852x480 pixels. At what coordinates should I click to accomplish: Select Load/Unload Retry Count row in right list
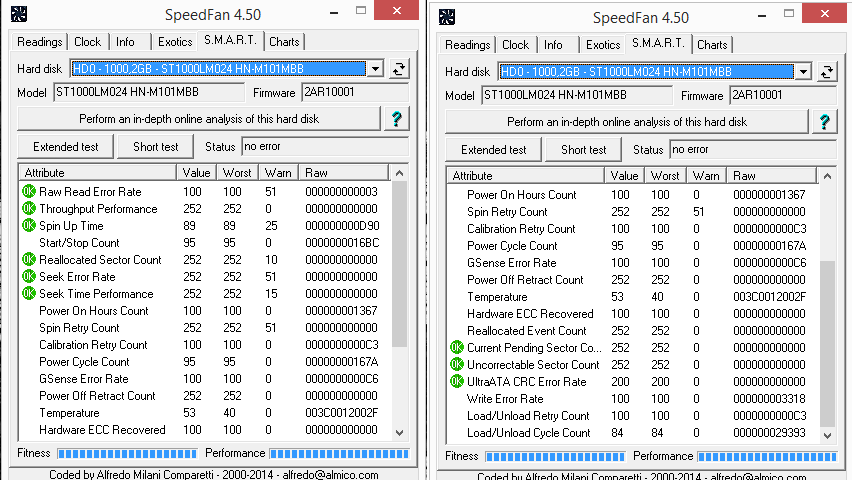632,416
